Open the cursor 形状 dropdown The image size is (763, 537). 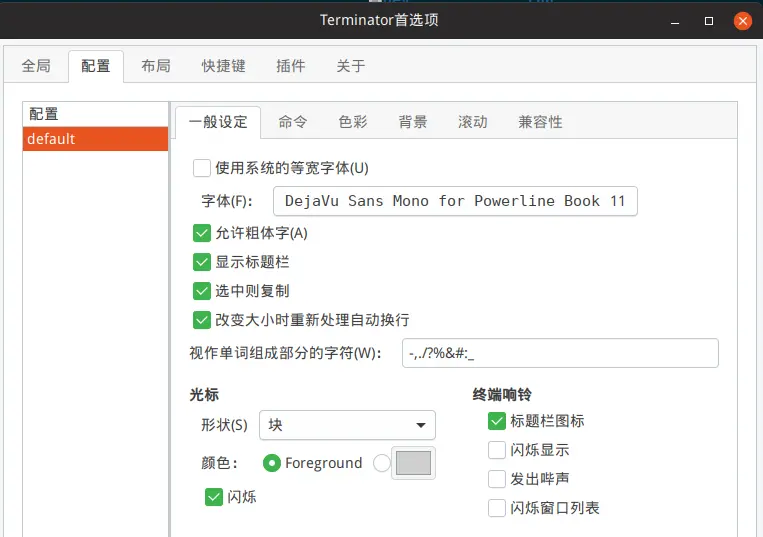[x=347, y=425]
